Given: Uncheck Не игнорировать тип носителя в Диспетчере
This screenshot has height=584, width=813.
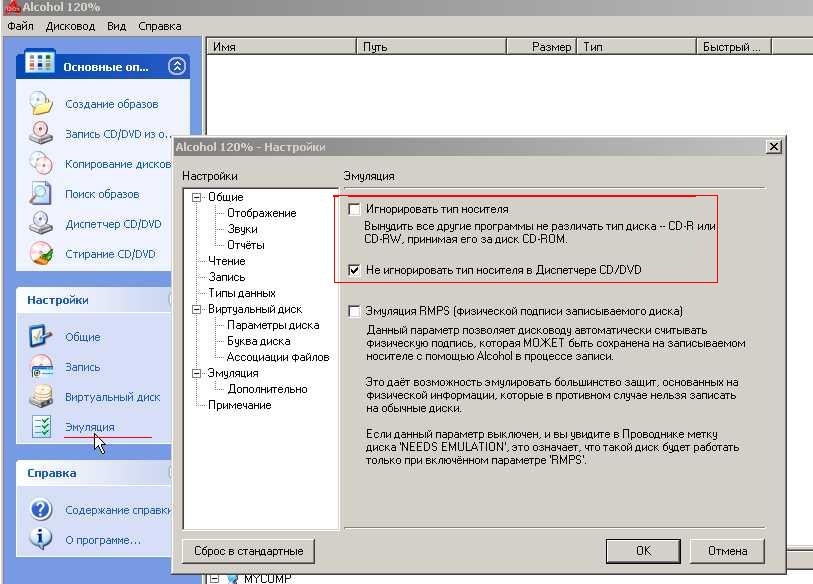Looking at the screenshot, I should [x=355, y=270].
